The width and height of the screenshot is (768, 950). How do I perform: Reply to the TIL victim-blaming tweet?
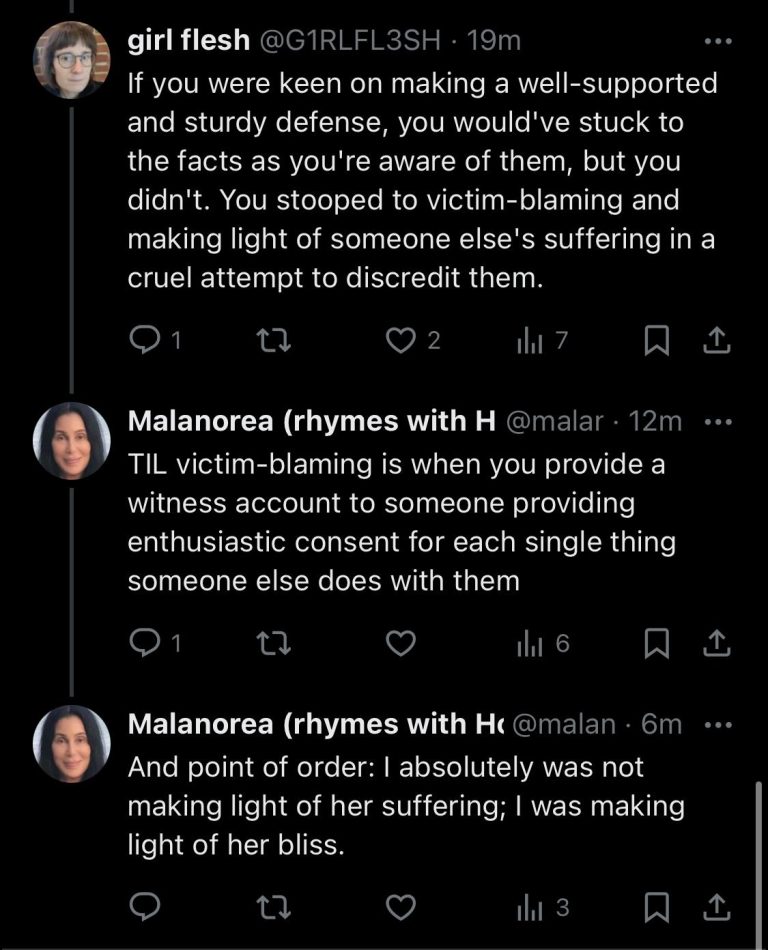point(145,644)
